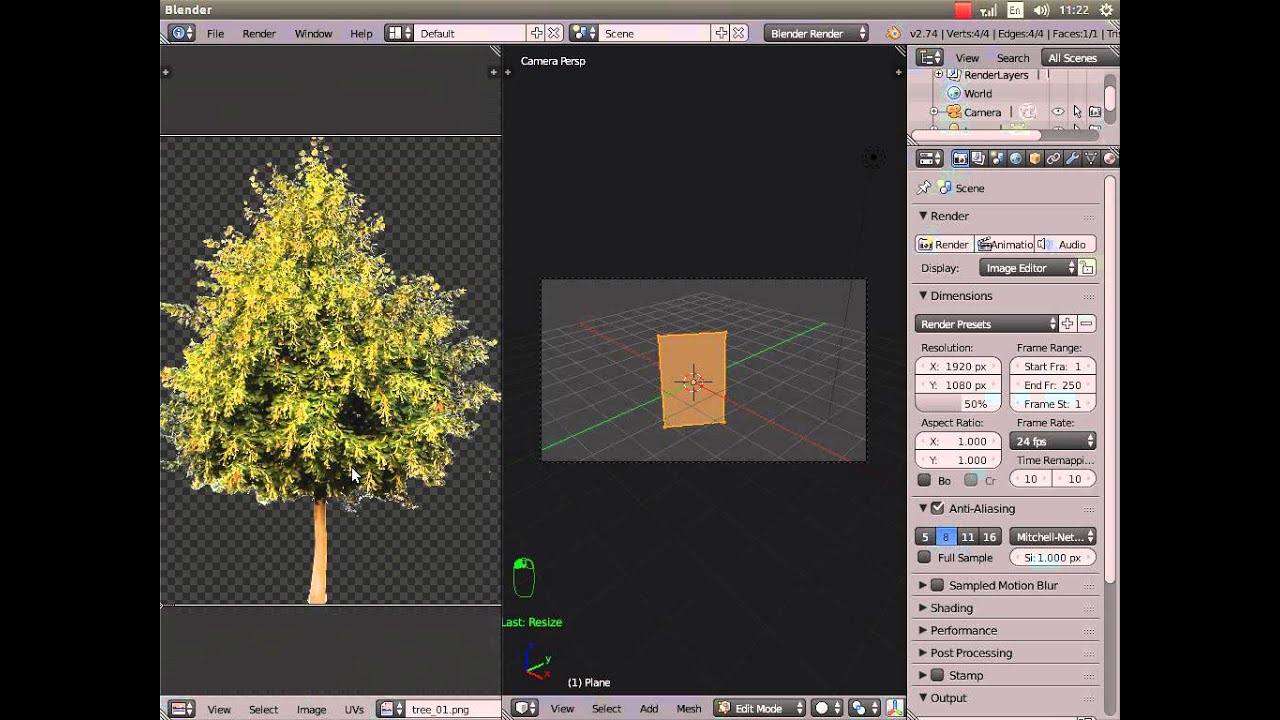Open the All Scenes display dropdown
Viewport: 1280px width, 720px height.
1078,58
